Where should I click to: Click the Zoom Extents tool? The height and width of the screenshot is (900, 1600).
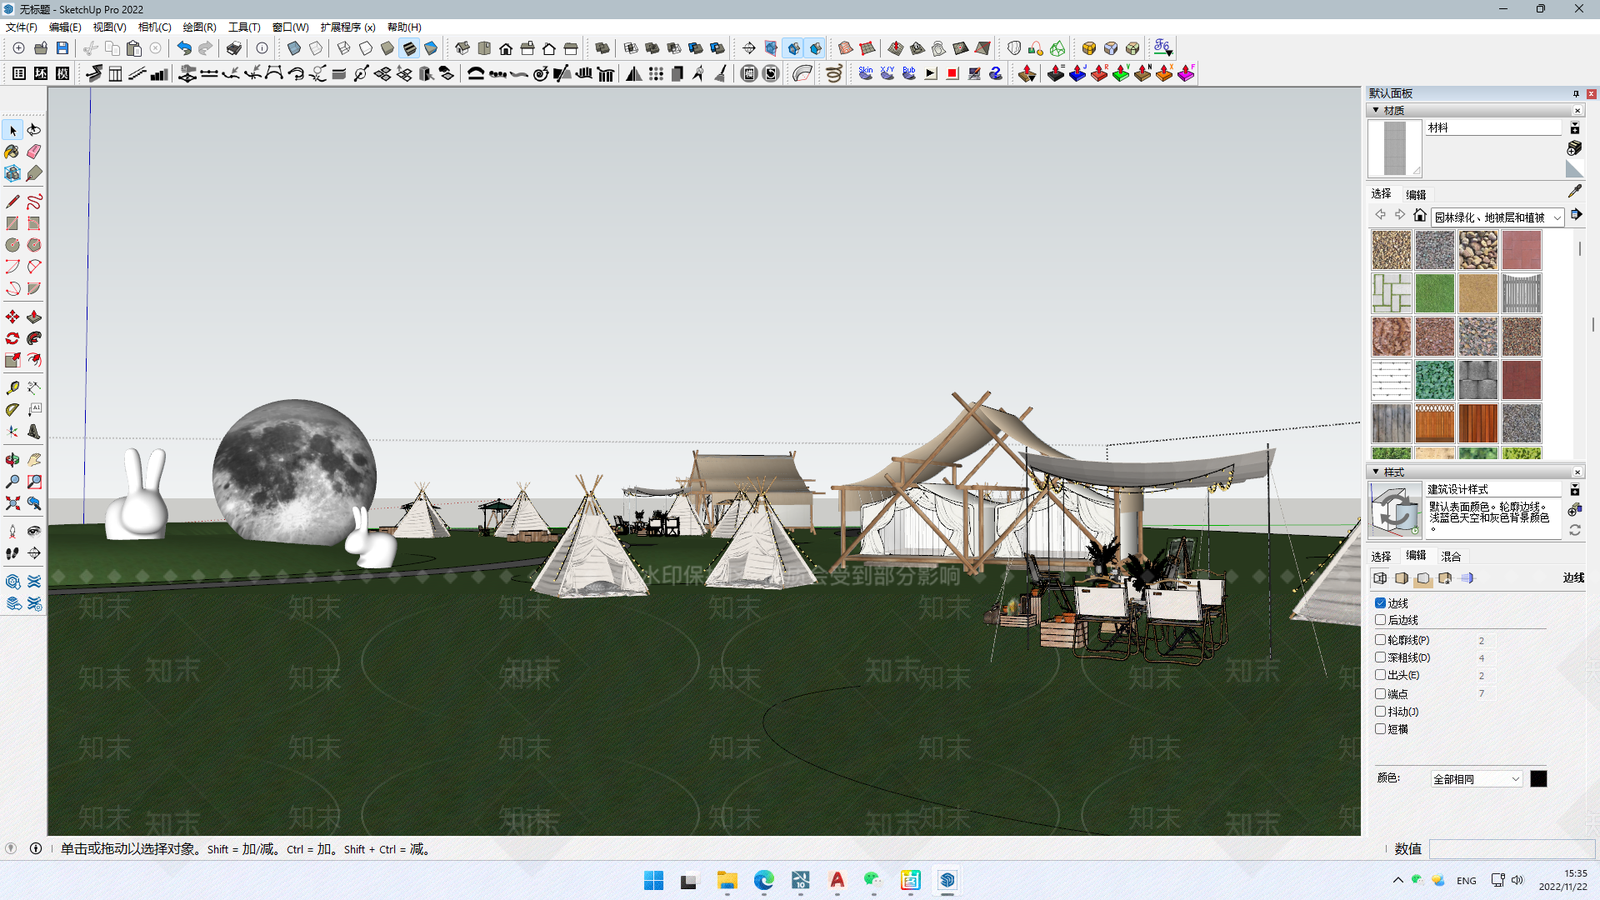click(x=13, y=504)
